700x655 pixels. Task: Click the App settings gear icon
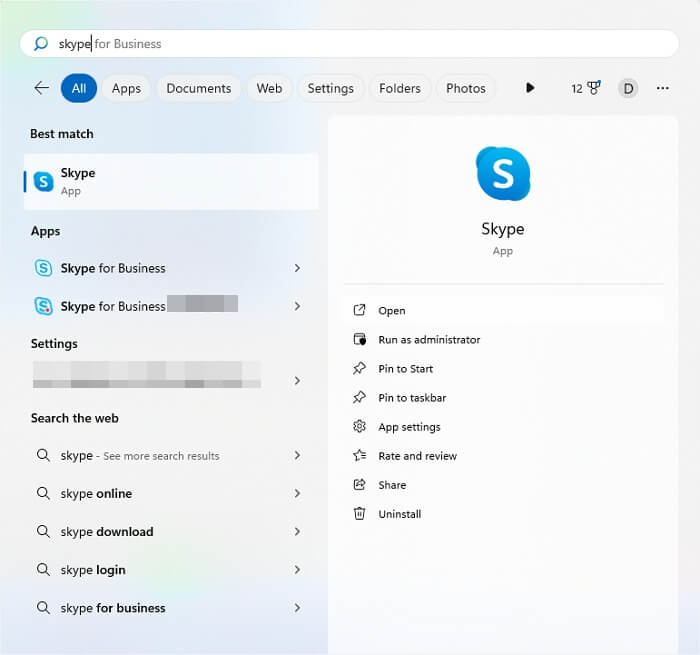pos(359,426)
